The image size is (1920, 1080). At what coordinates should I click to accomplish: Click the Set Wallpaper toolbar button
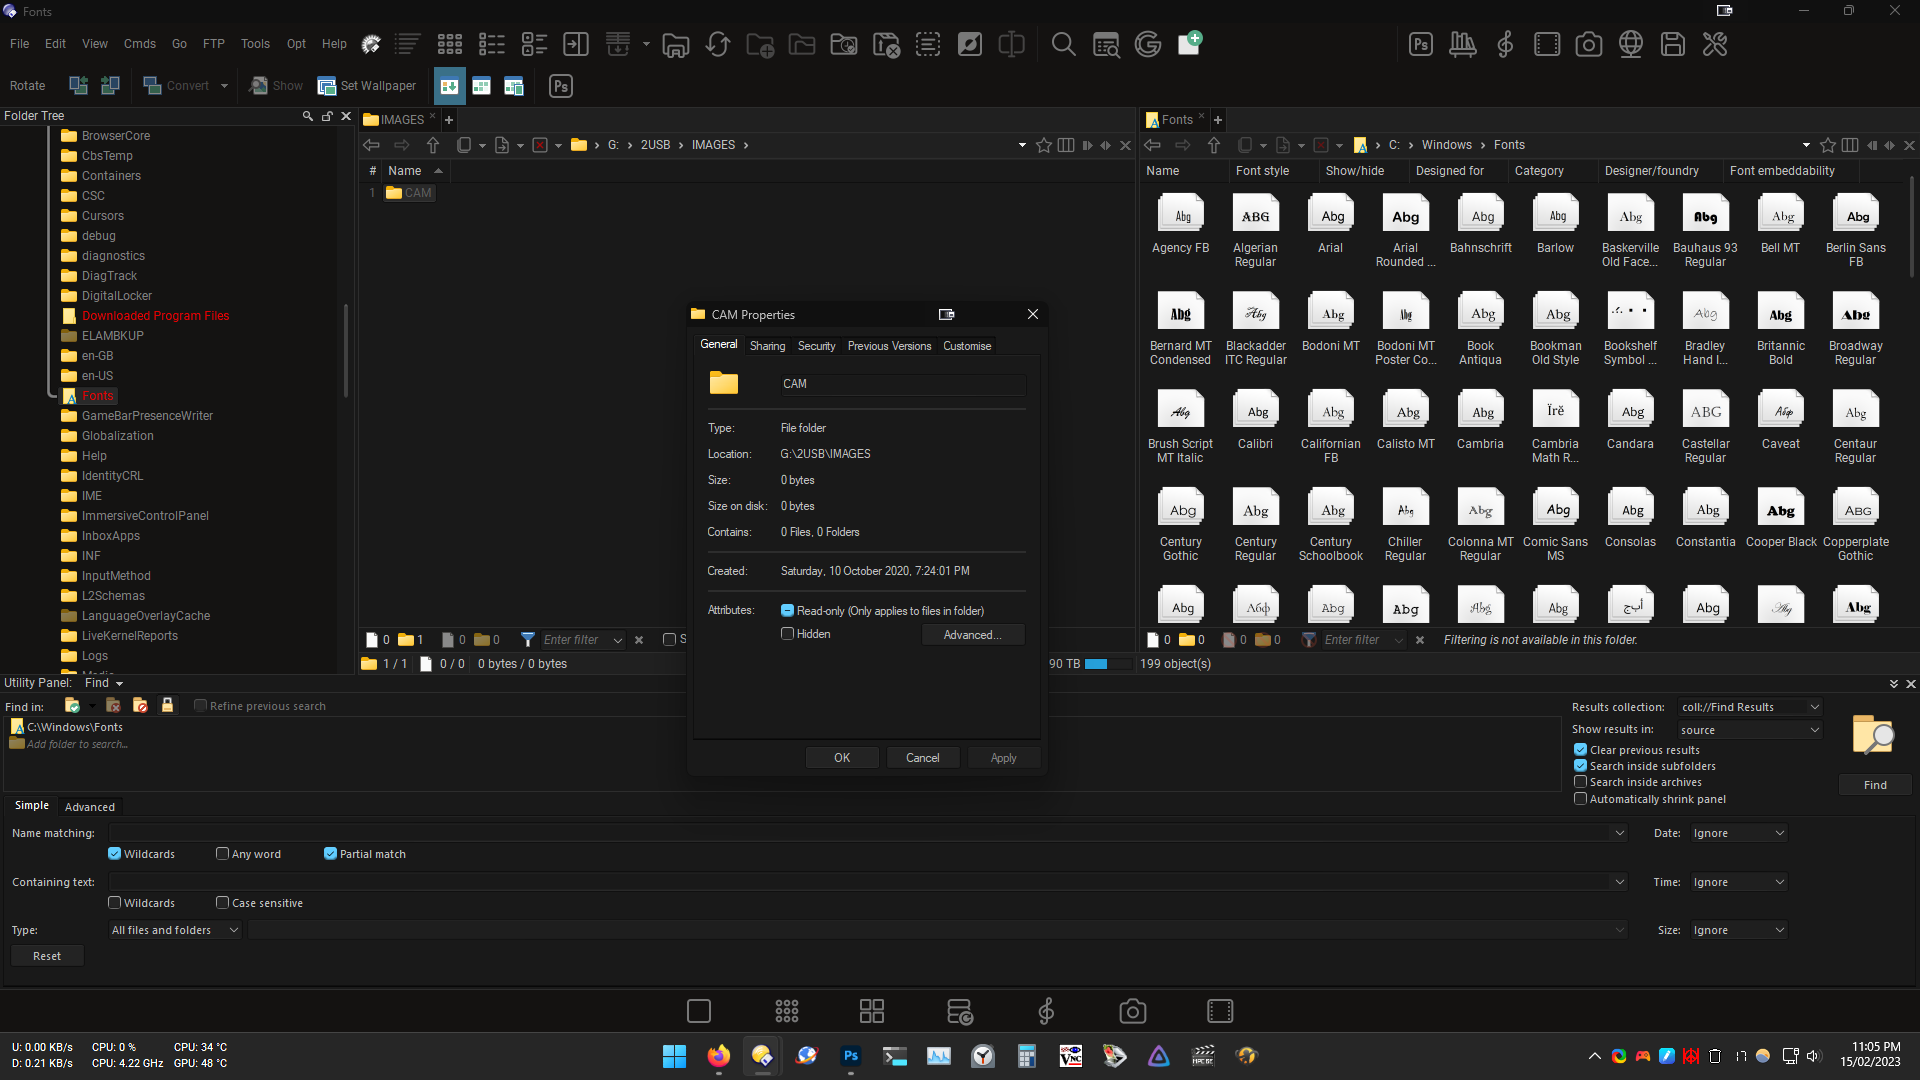367,86
